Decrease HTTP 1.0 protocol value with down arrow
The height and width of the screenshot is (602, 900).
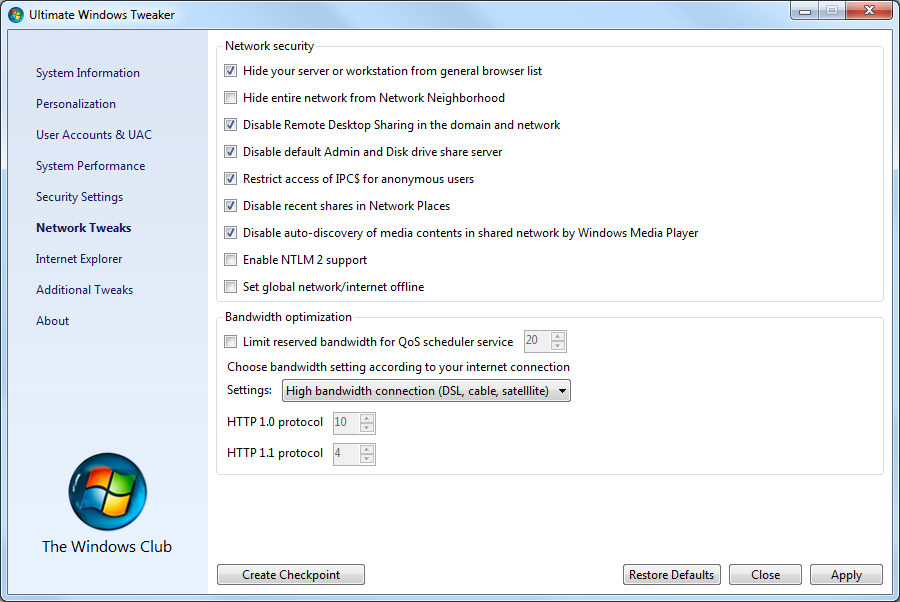pos(367,428)
